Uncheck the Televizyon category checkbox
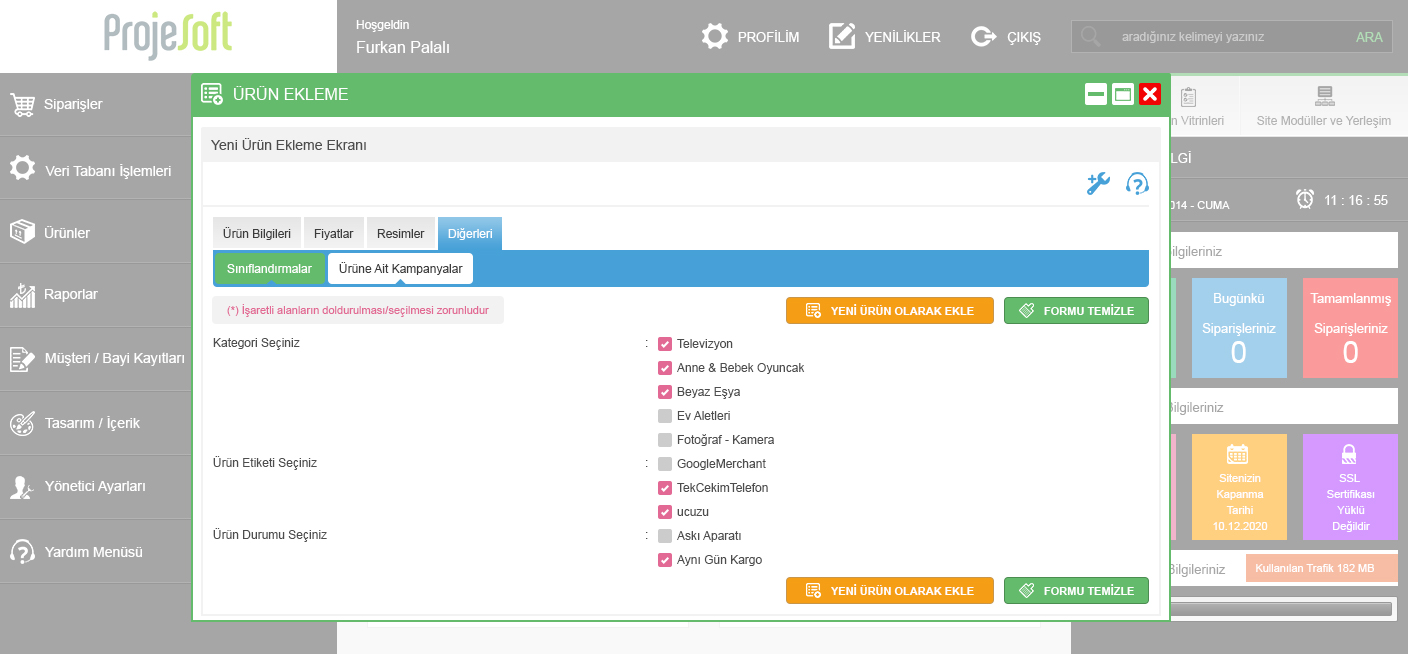 pos(665,344)
